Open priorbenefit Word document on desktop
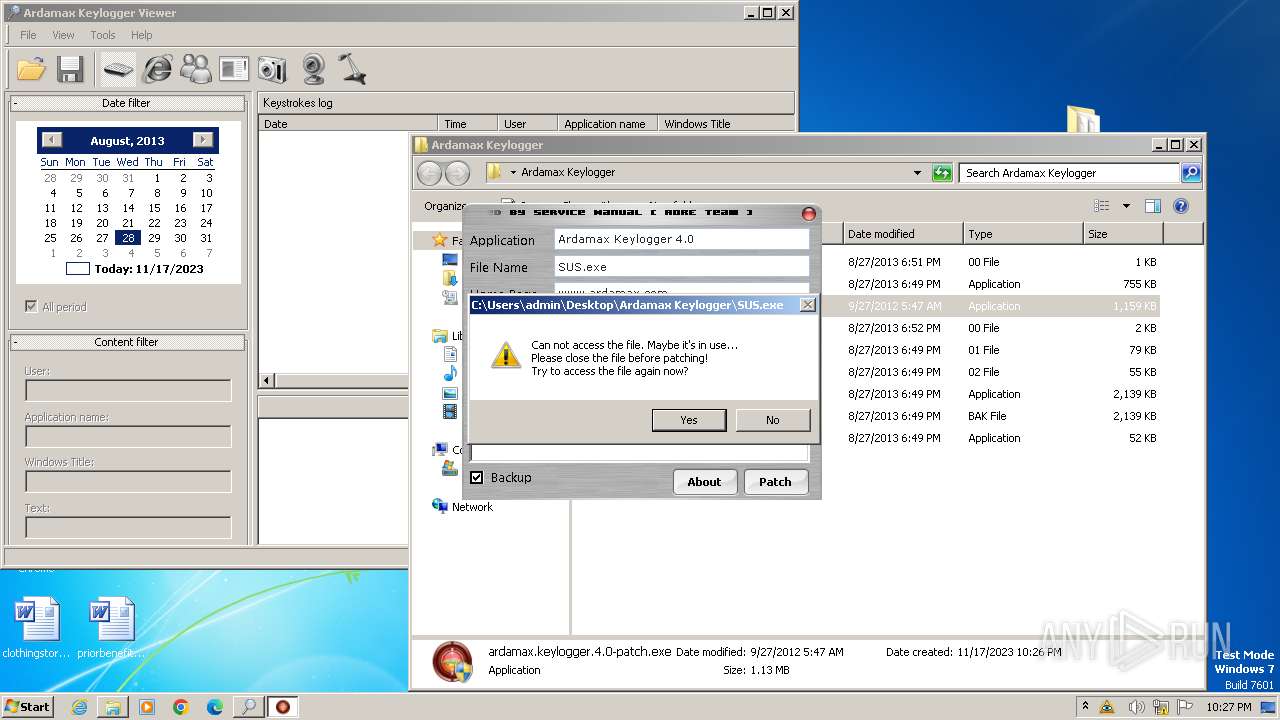 tap(112, 628)
